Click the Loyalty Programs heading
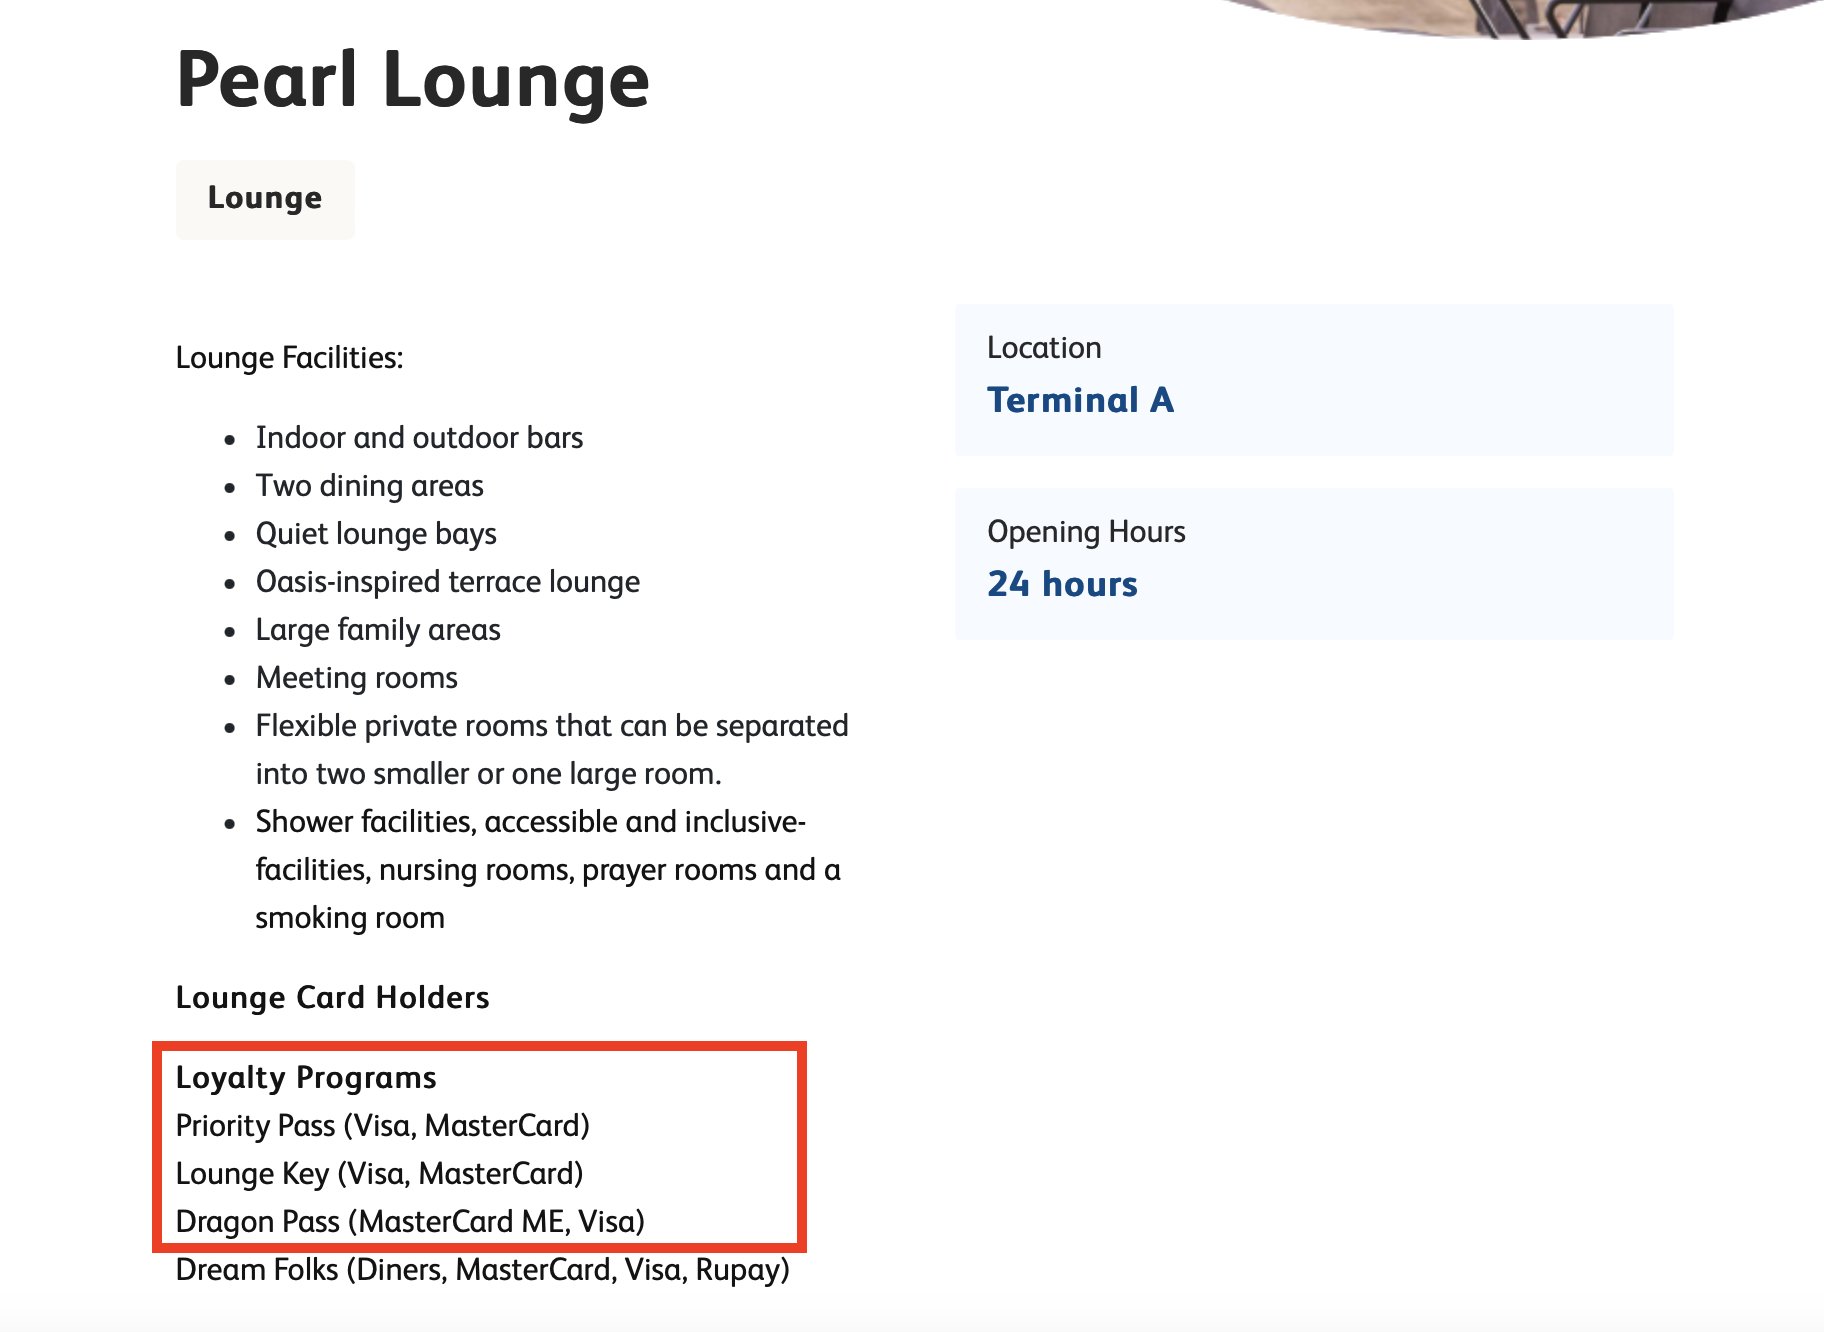Screen dimensions: 1824x1332 (306, 1078)
